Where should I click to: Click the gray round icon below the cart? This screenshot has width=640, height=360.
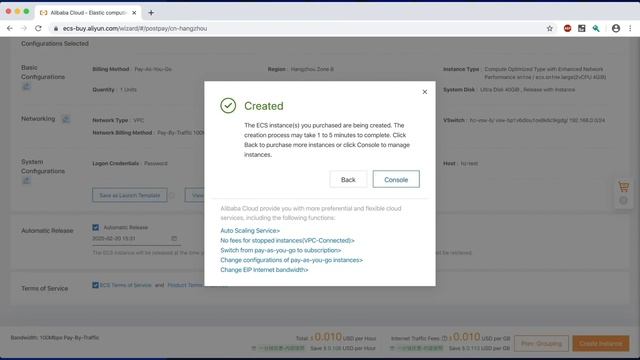point(623,200)
